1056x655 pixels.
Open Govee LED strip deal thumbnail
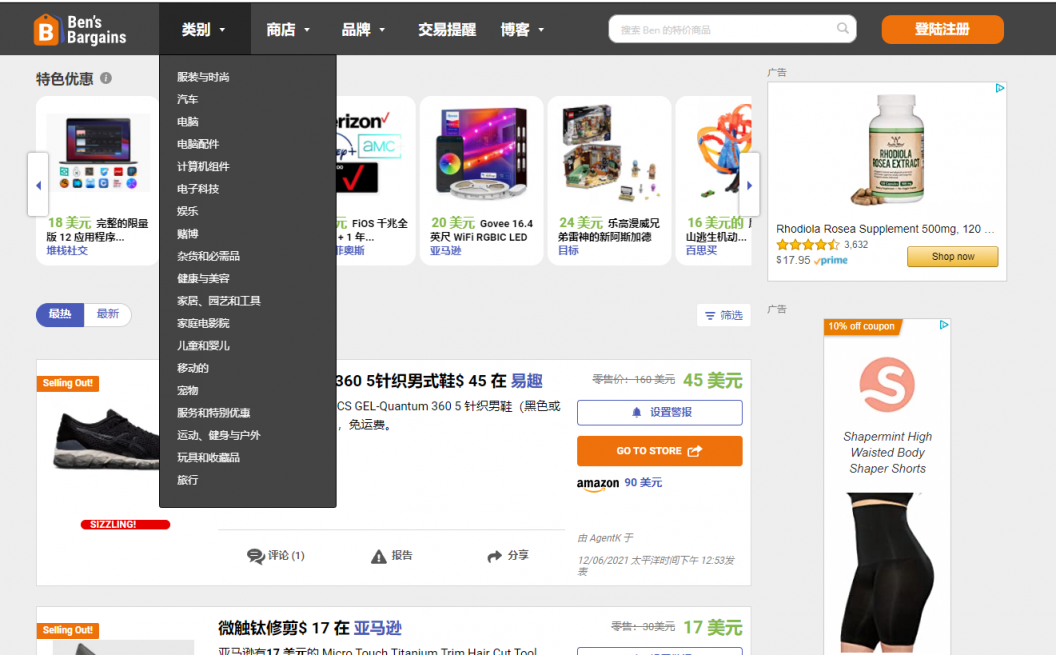click(x=481, y=155)
